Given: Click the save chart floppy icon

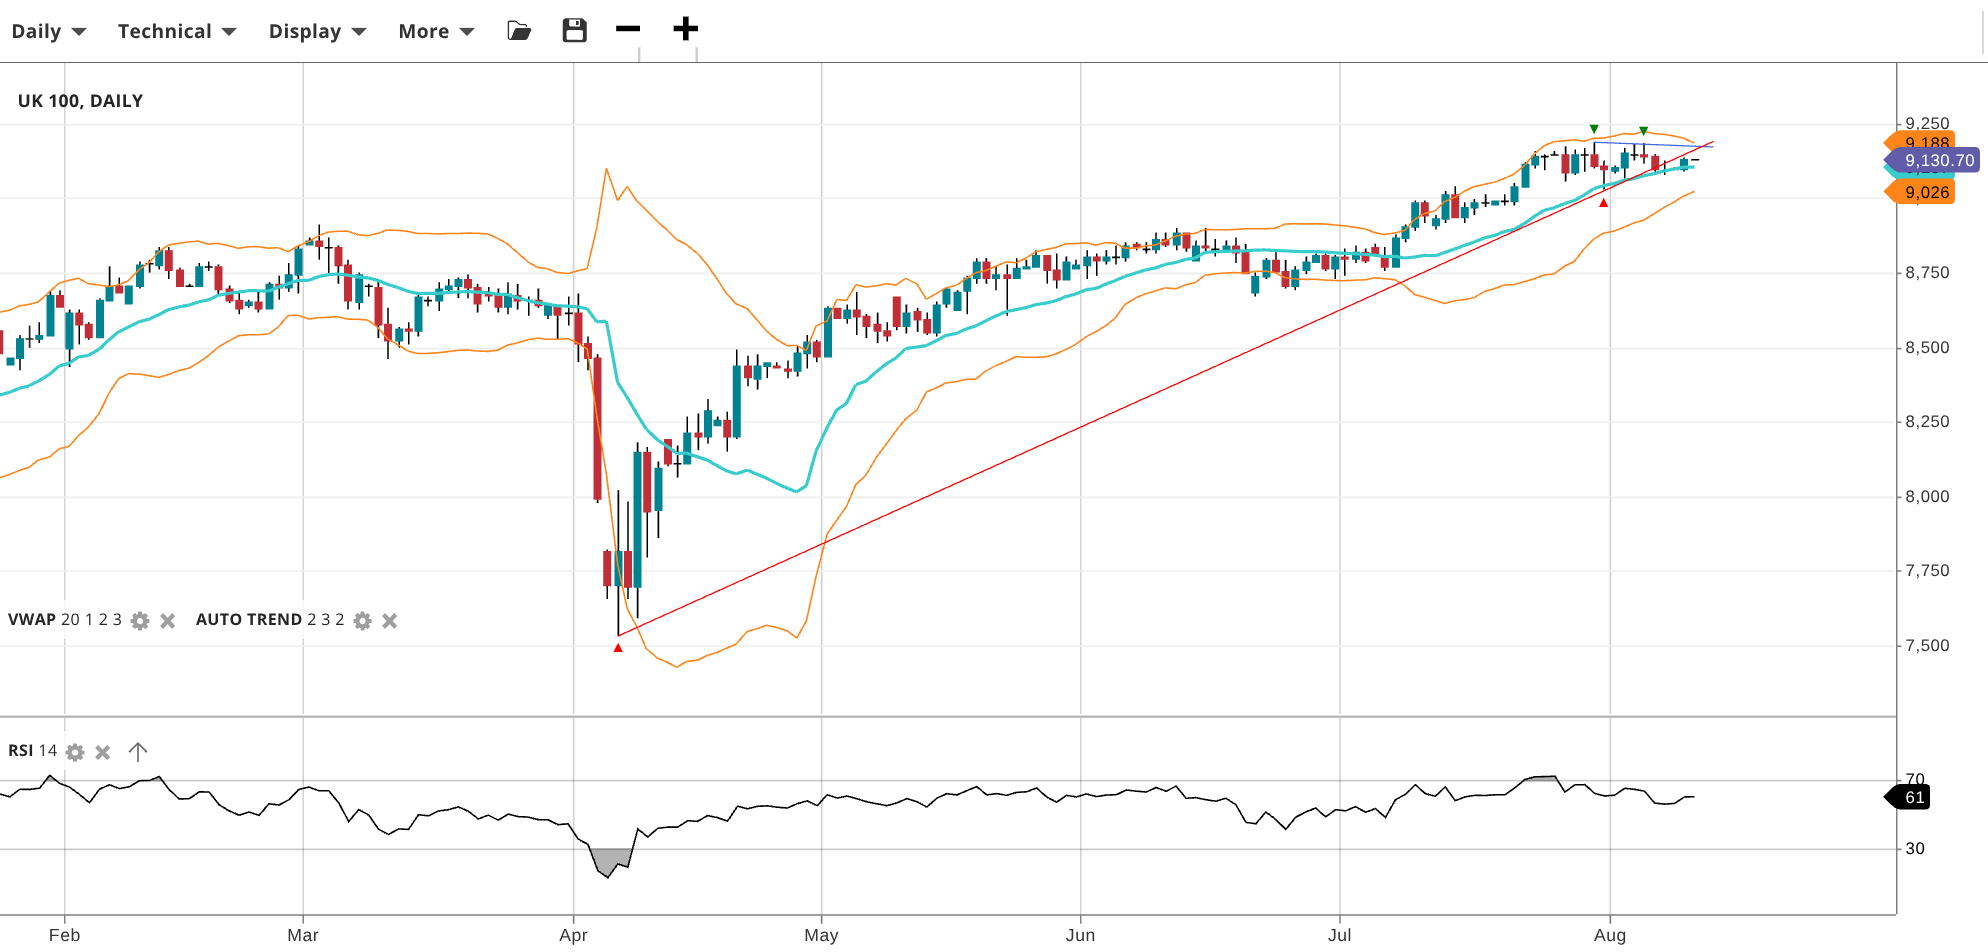Looking at the screenshot, I should (574, 30).
